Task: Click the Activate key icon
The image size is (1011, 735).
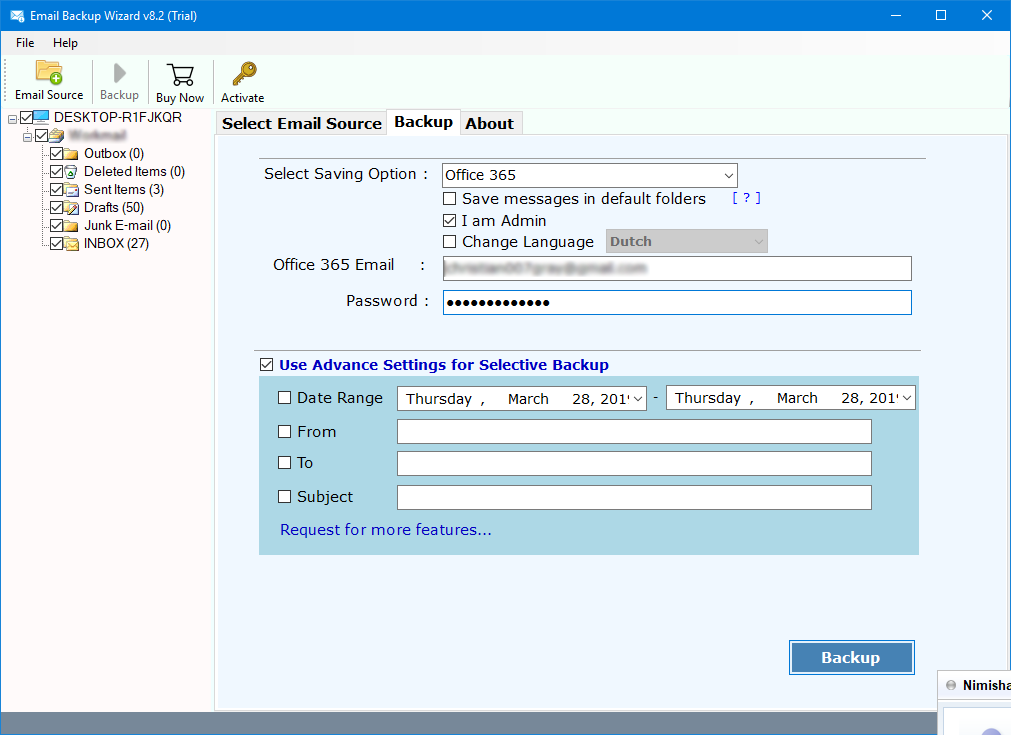Action: click(x=244, y=74)
